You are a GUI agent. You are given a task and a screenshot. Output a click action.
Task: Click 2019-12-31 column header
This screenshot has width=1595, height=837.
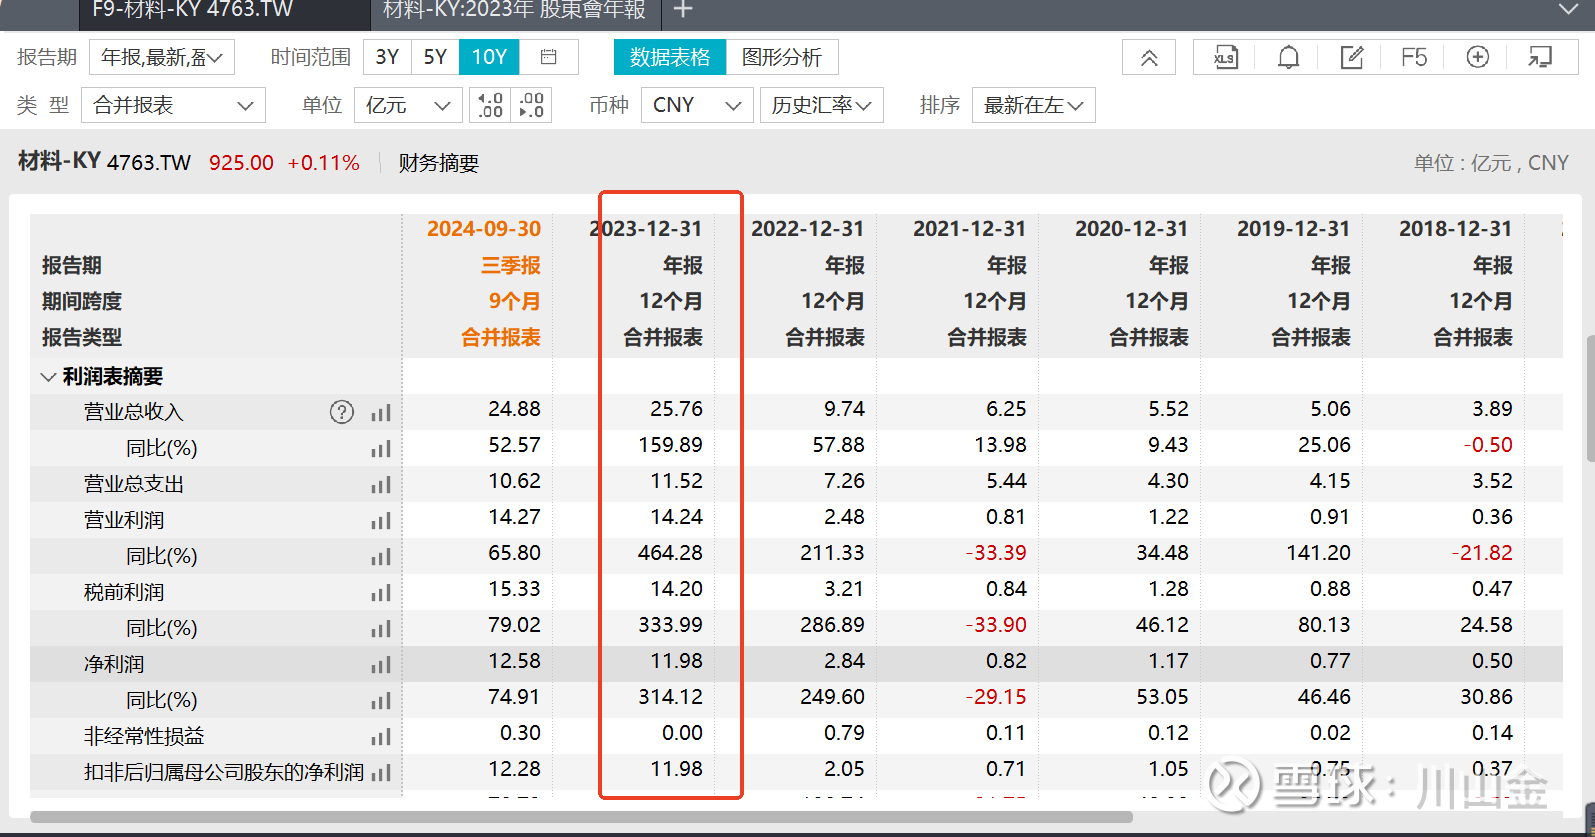coord(1294,229)
